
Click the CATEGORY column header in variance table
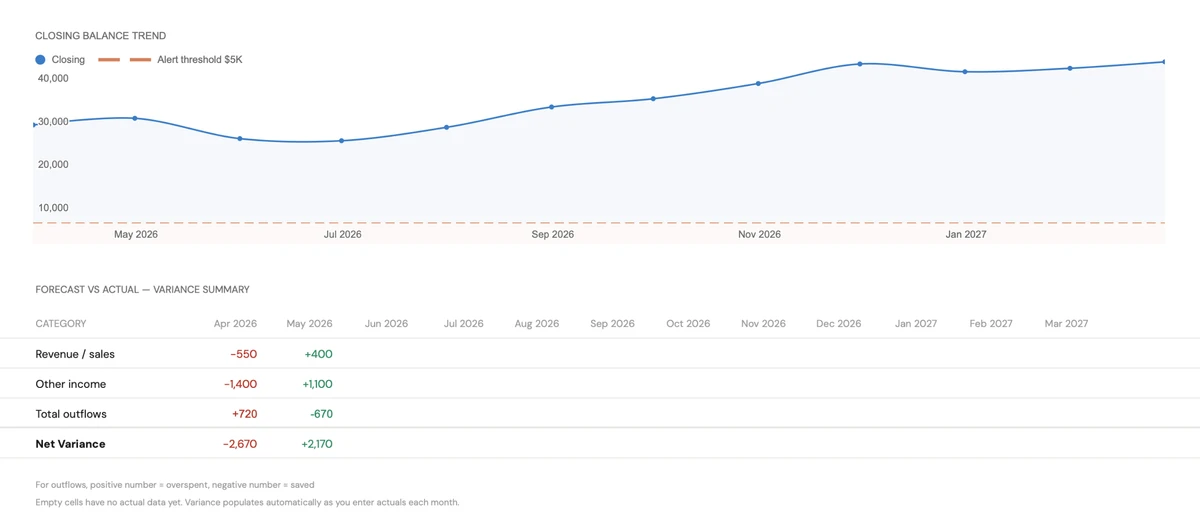pos(61,324)
